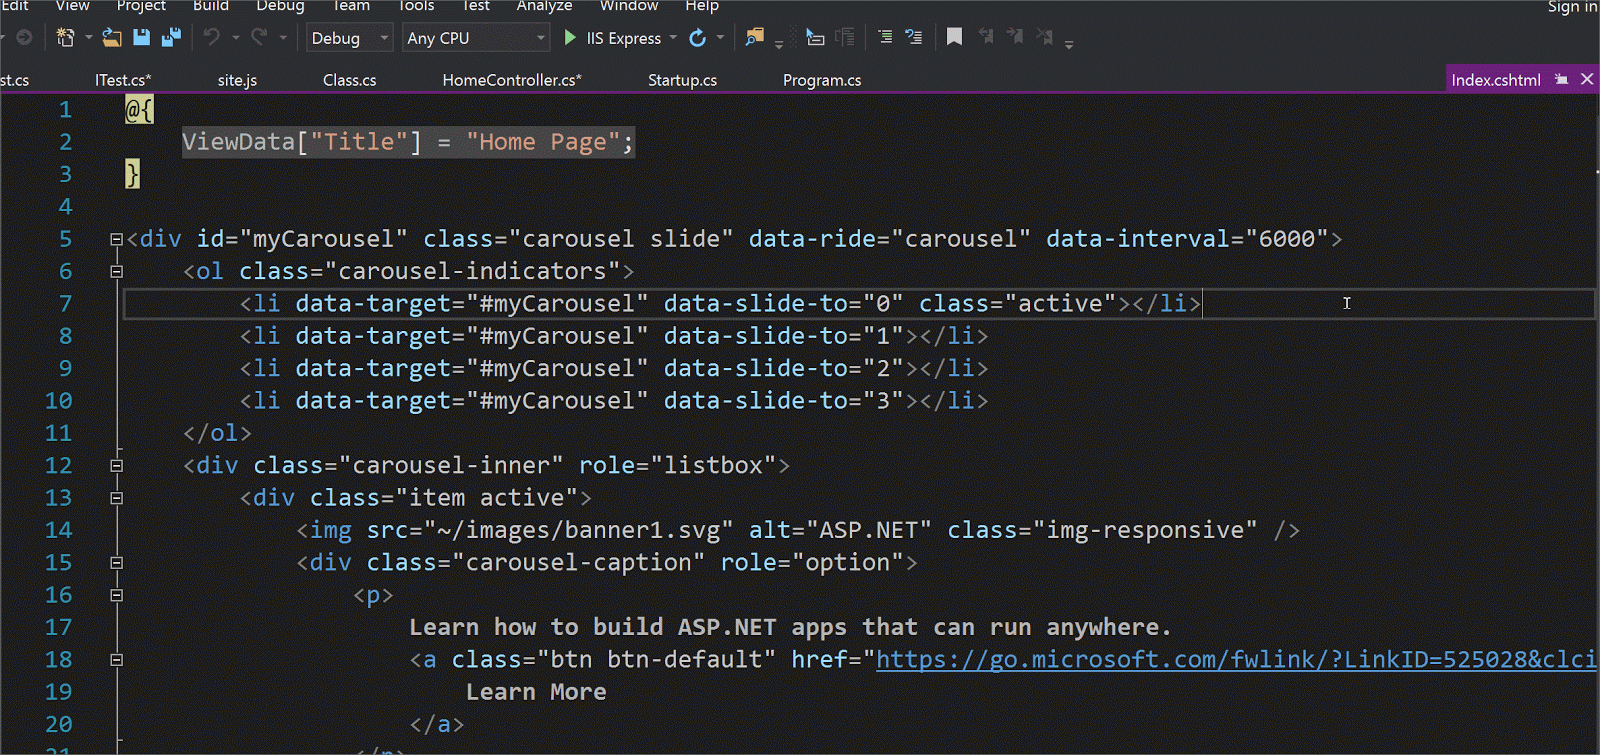This screenshot has height=755, width=1600.
Task: Open the Build menu
Action: (211, 6)
